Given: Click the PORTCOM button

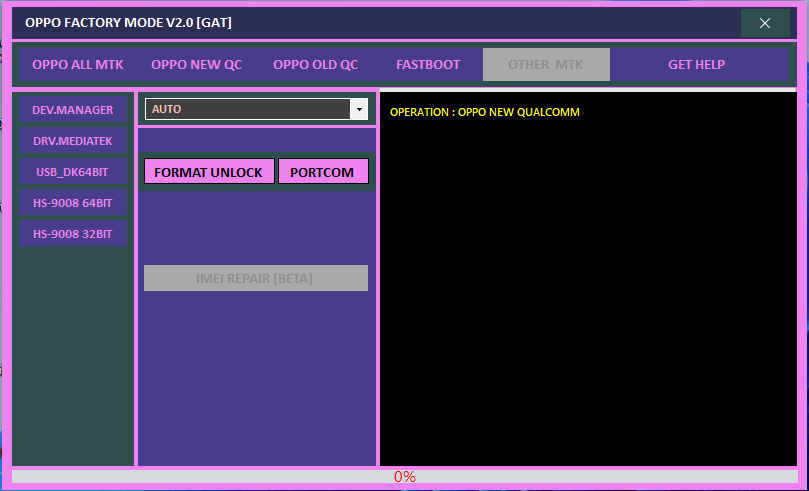Looking at the screenshot, I should pos(322,172).
